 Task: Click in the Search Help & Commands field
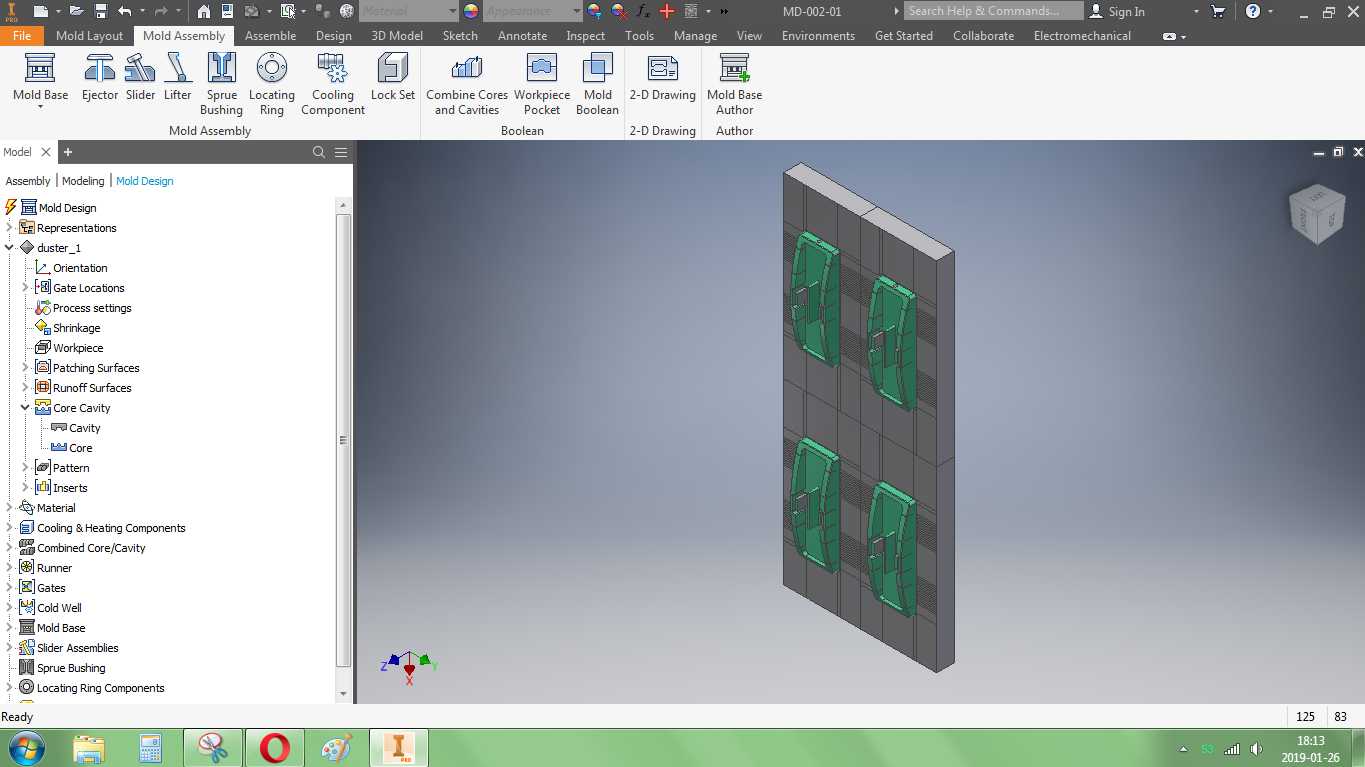tap(993, 11)
